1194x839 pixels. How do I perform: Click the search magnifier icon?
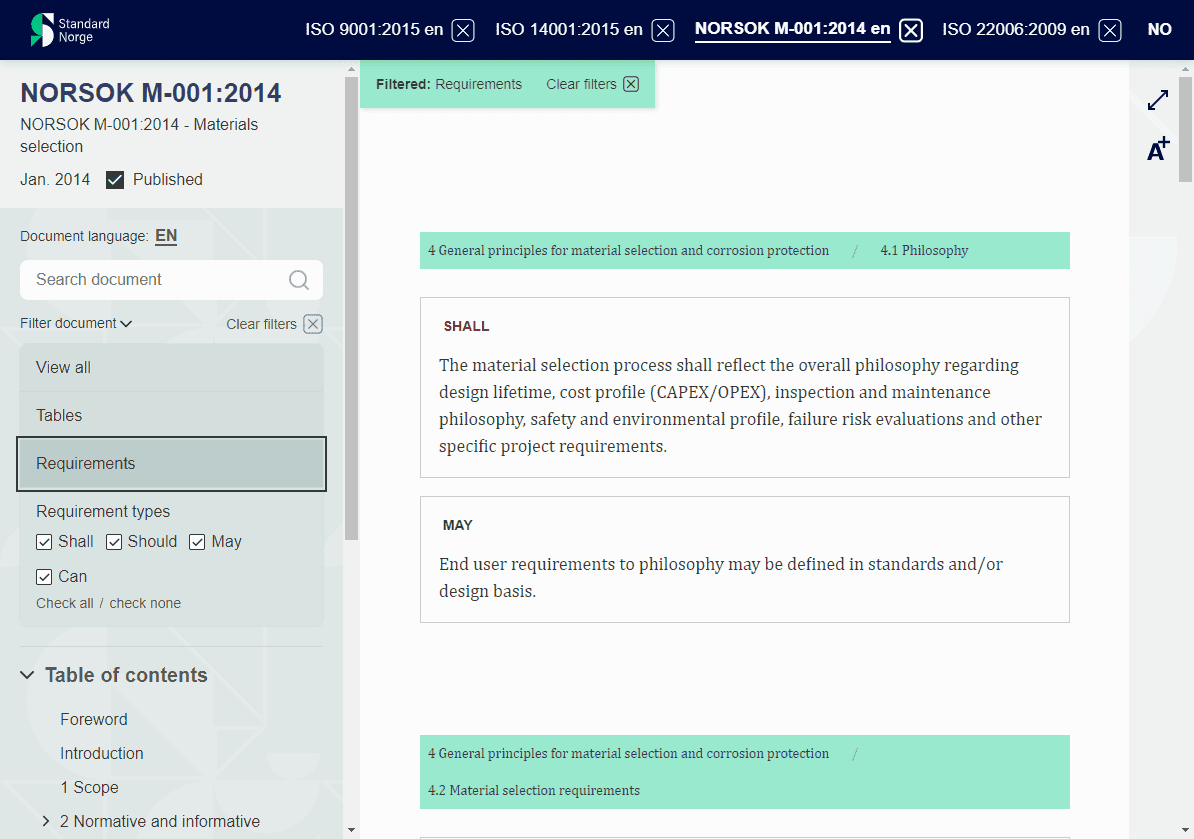tap(298, 280)
